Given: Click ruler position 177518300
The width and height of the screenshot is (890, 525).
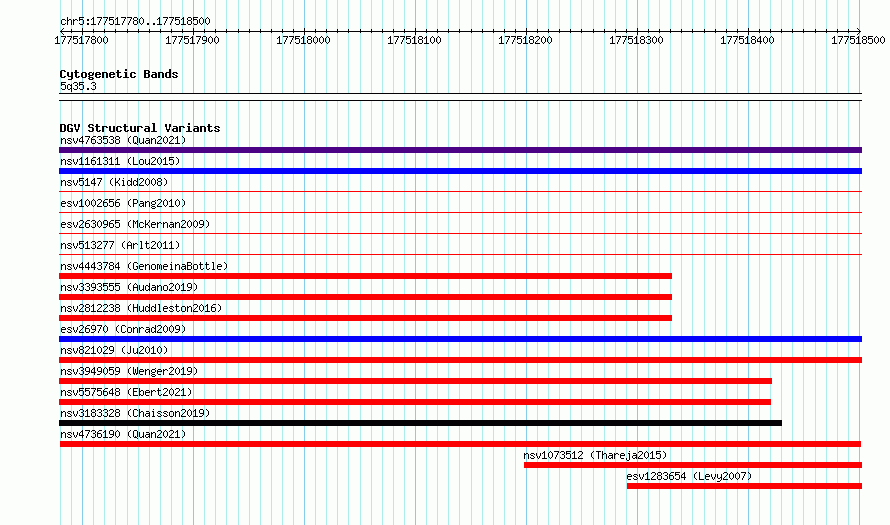Looking at the screenshot, I should 636,40.
